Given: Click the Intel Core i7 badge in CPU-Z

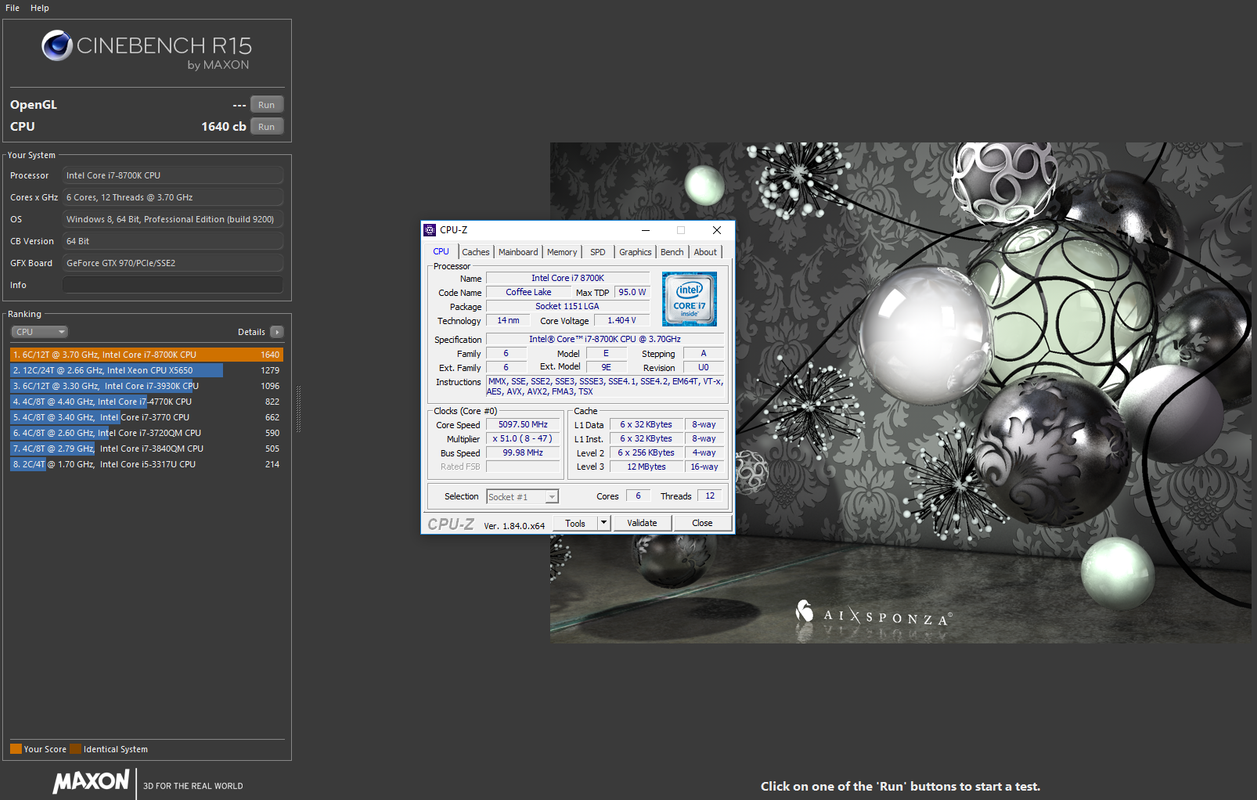Looking at the screenshot, I should pos(689,299).
